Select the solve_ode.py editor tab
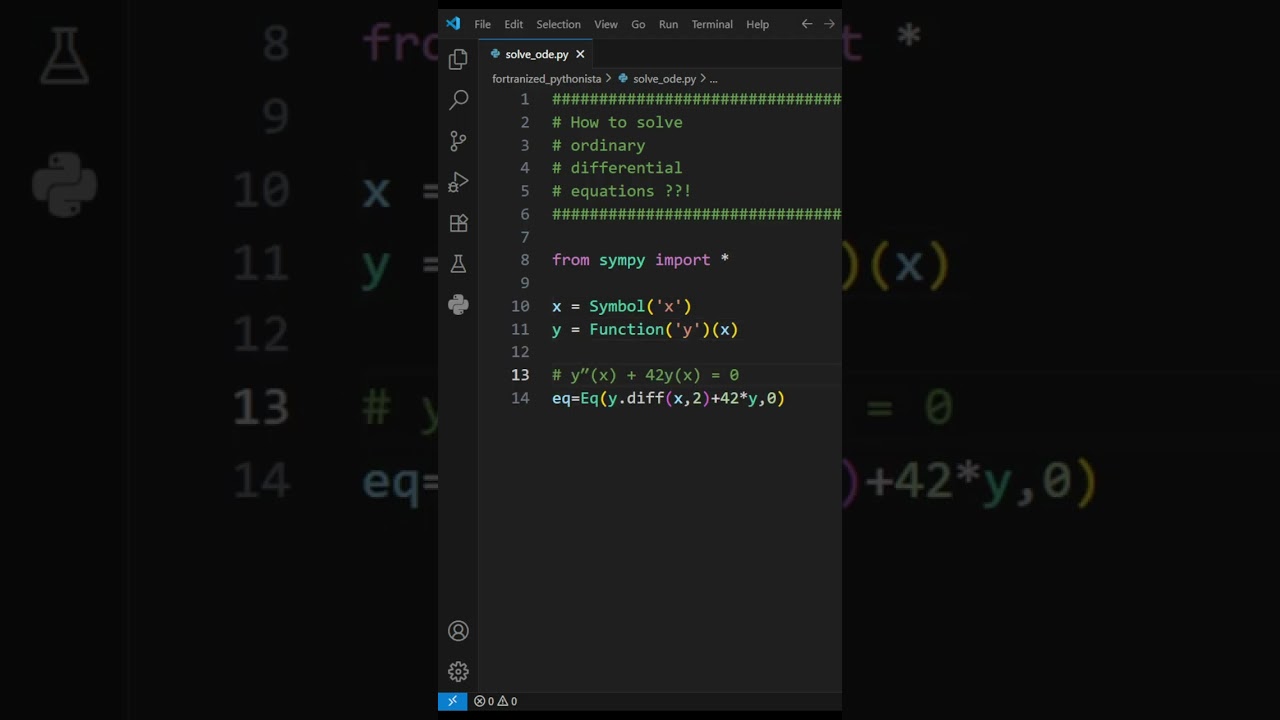 [536, 54]
